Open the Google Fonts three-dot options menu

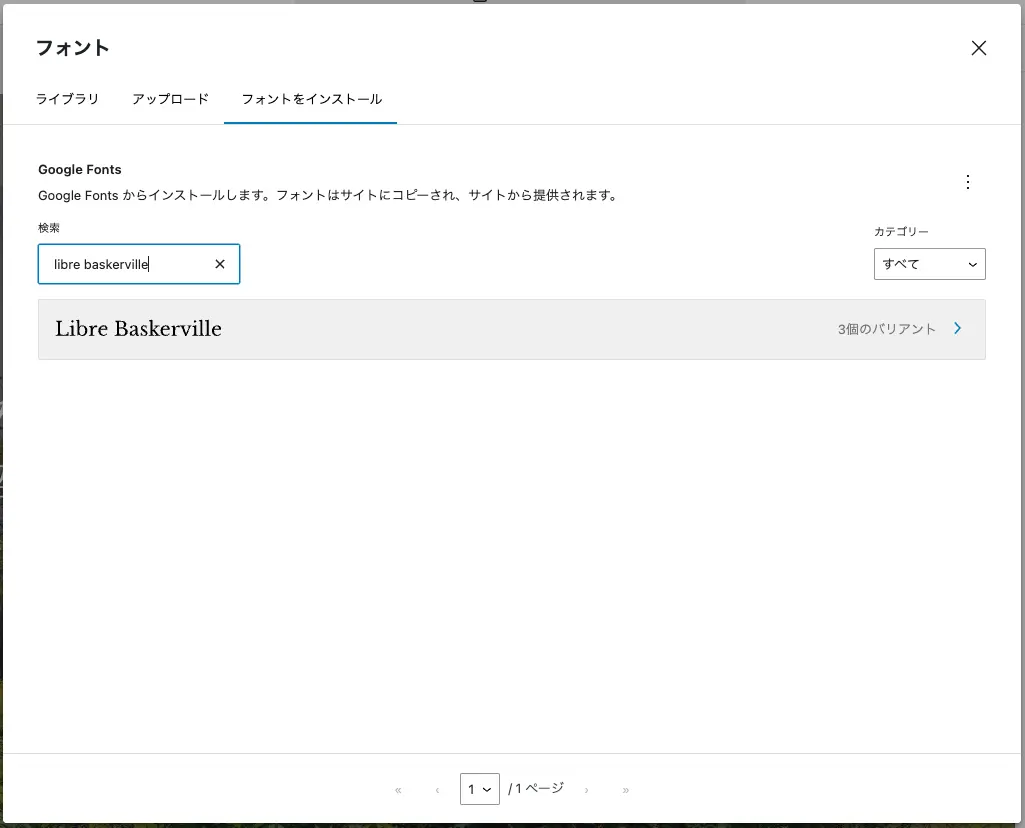(x=967, y=182)
